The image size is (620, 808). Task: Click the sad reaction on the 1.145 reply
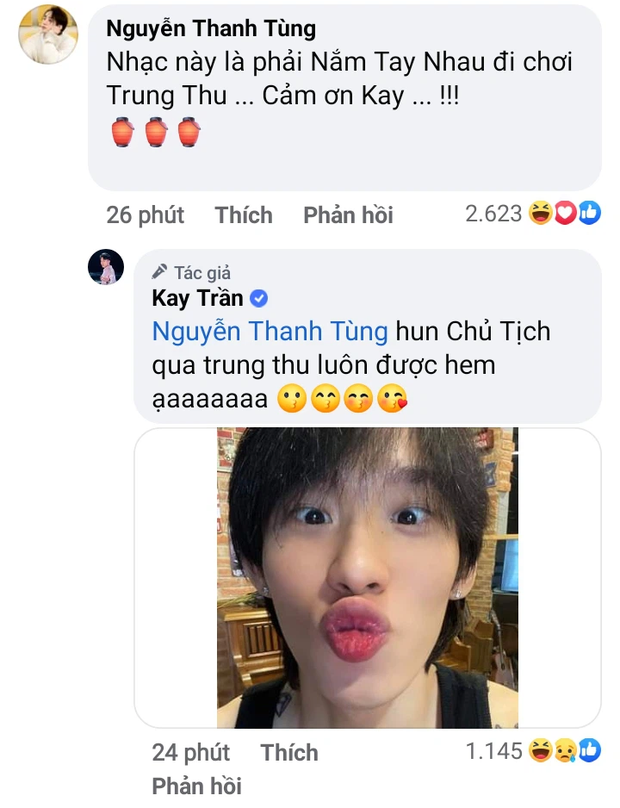click(x=565, y=751)
